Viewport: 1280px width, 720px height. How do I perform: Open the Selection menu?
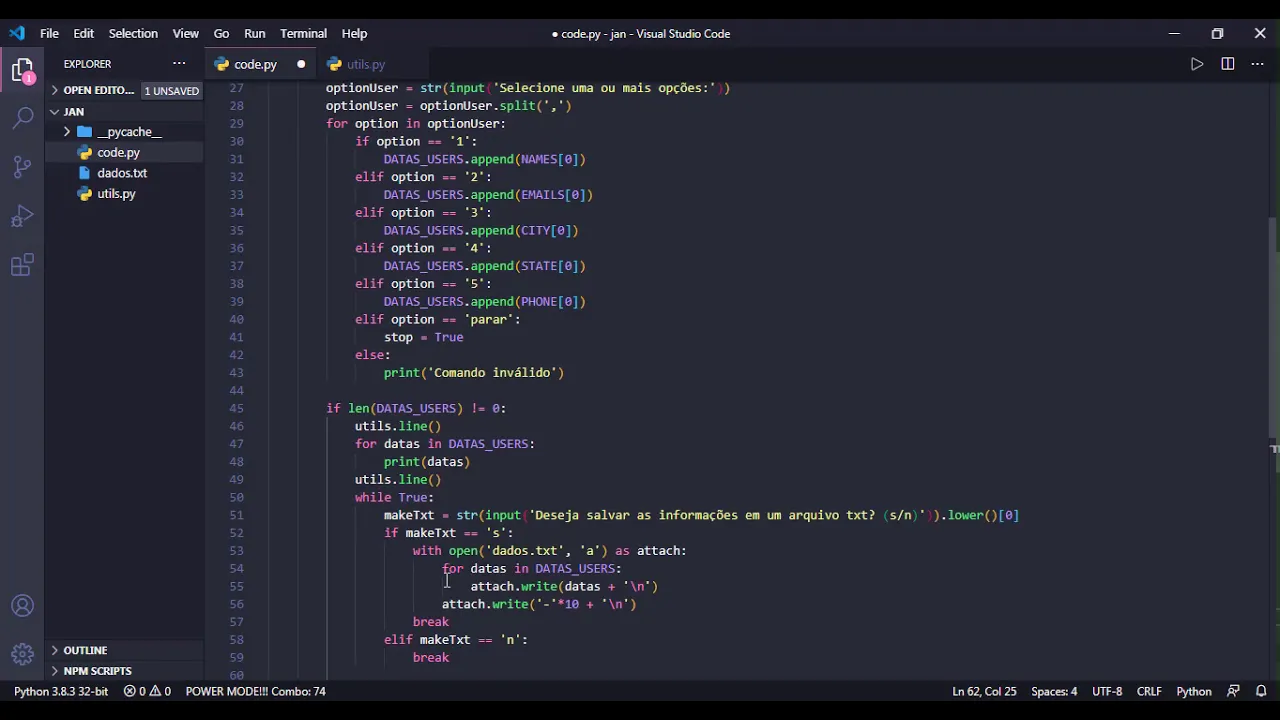(133, 33)
